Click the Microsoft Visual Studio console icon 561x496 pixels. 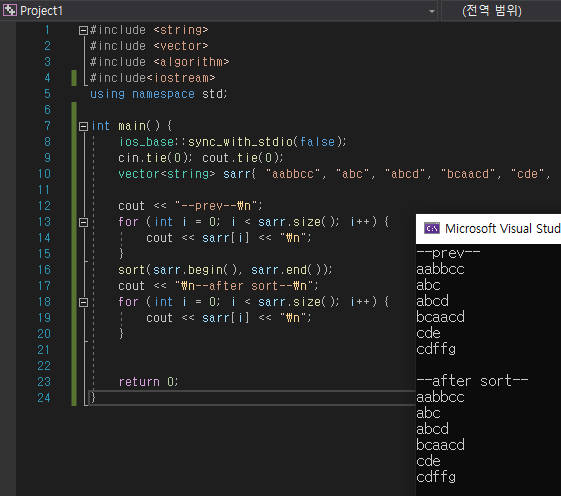point(431,228)
